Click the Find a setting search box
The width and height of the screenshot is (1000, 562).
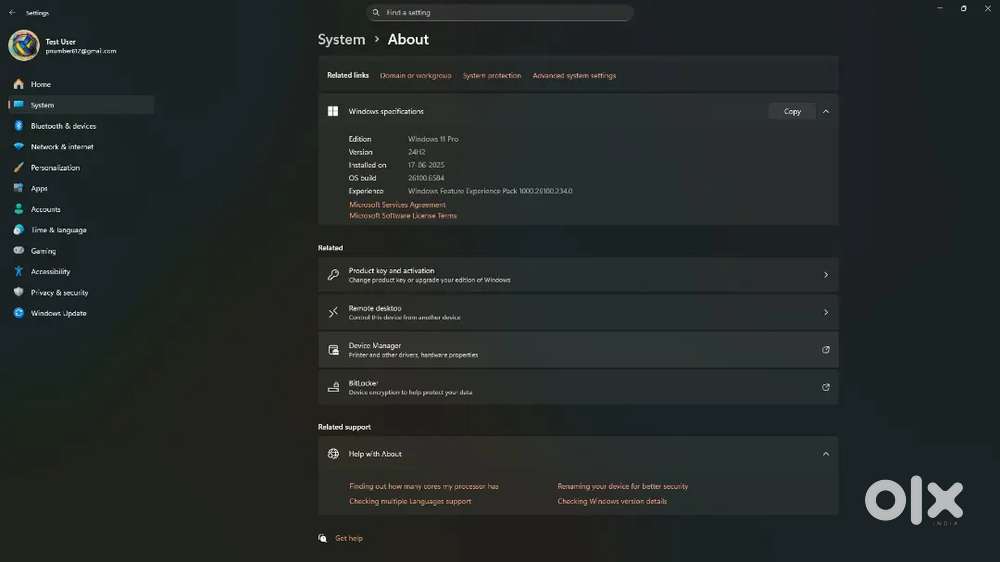(x=500, y=13)
